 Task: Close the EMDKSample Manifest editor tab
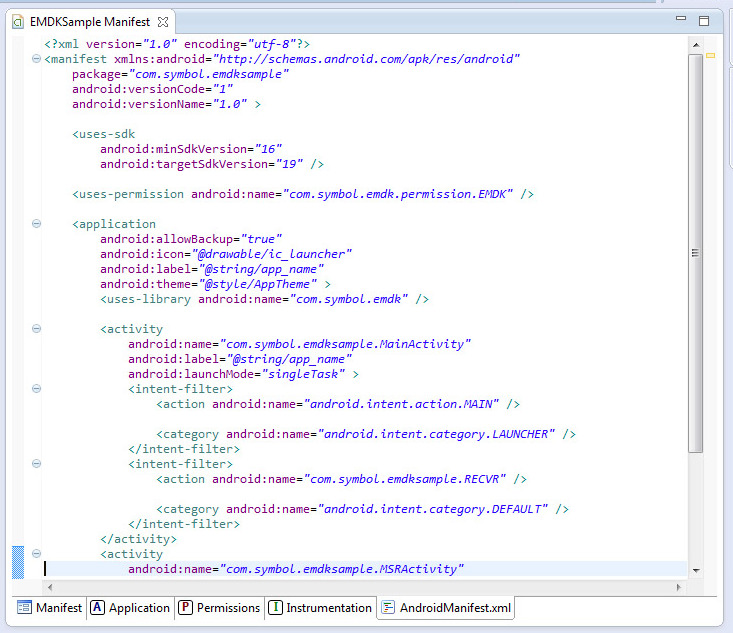[x=164, y=21]
